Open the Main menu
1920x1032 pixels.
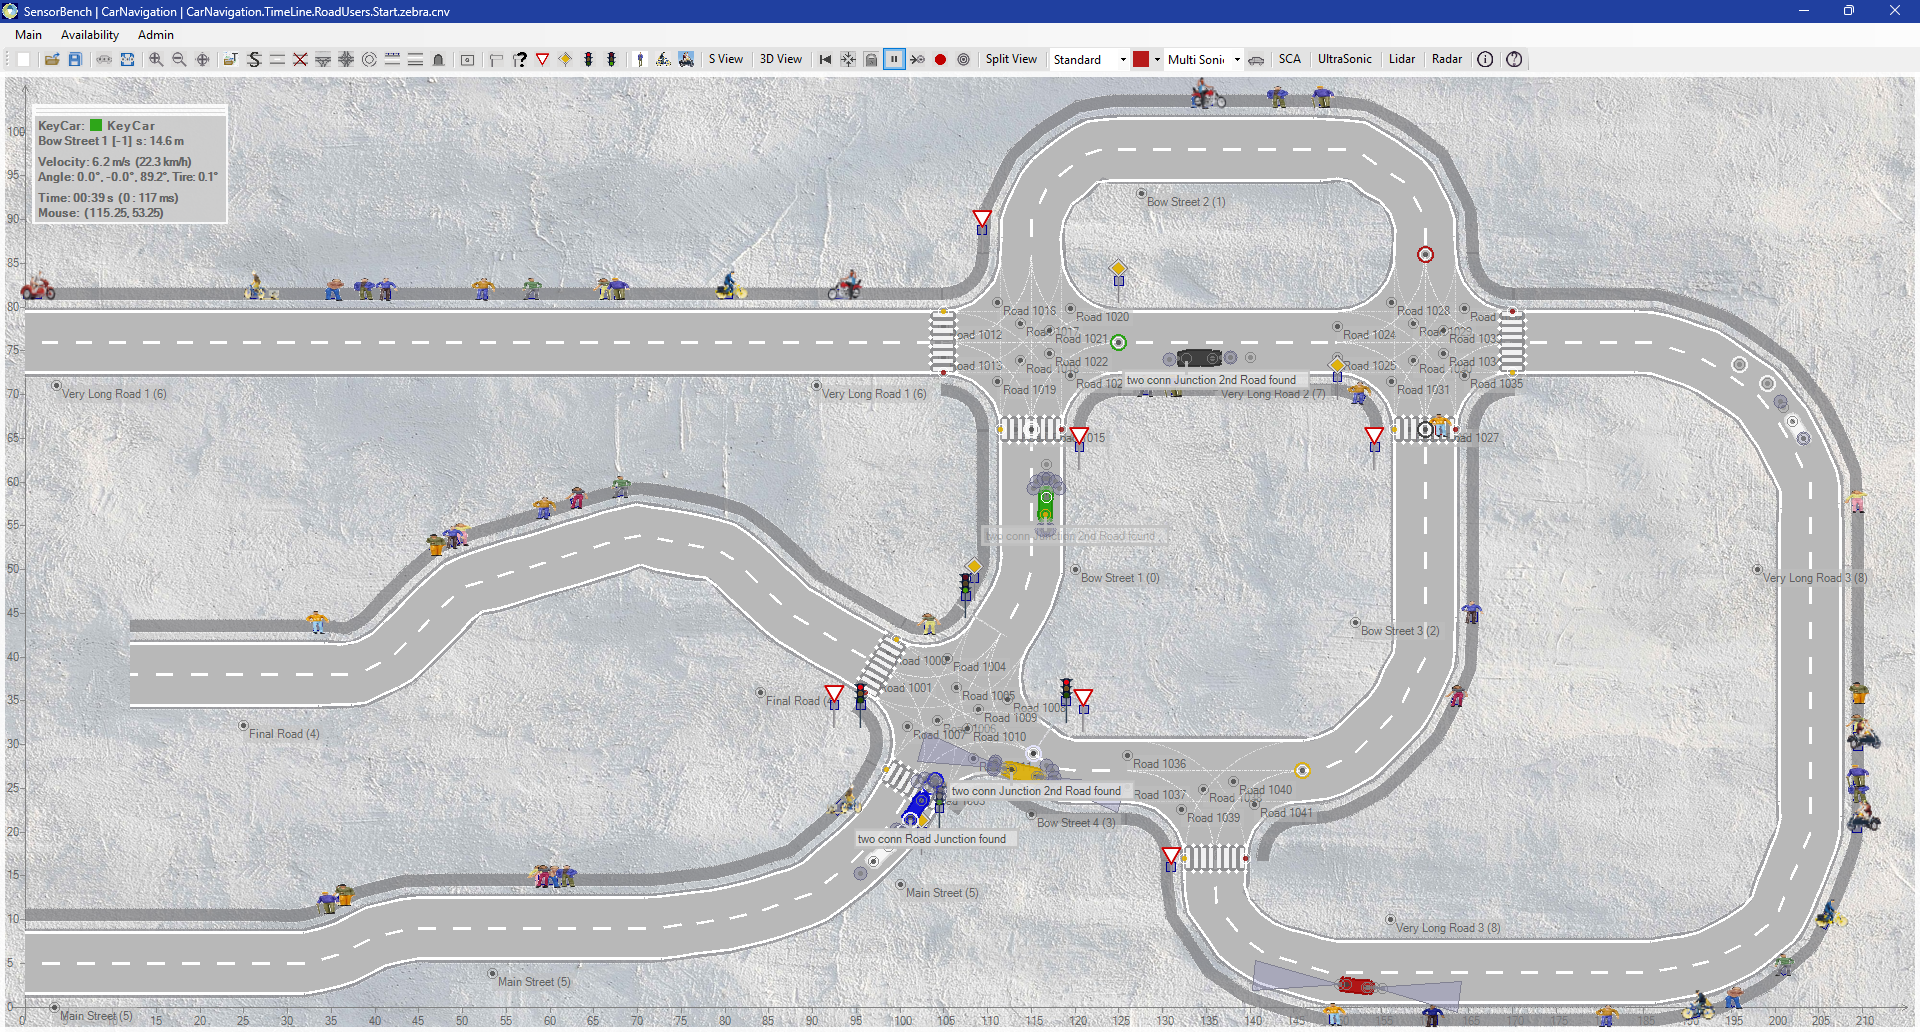pos(28,34)
